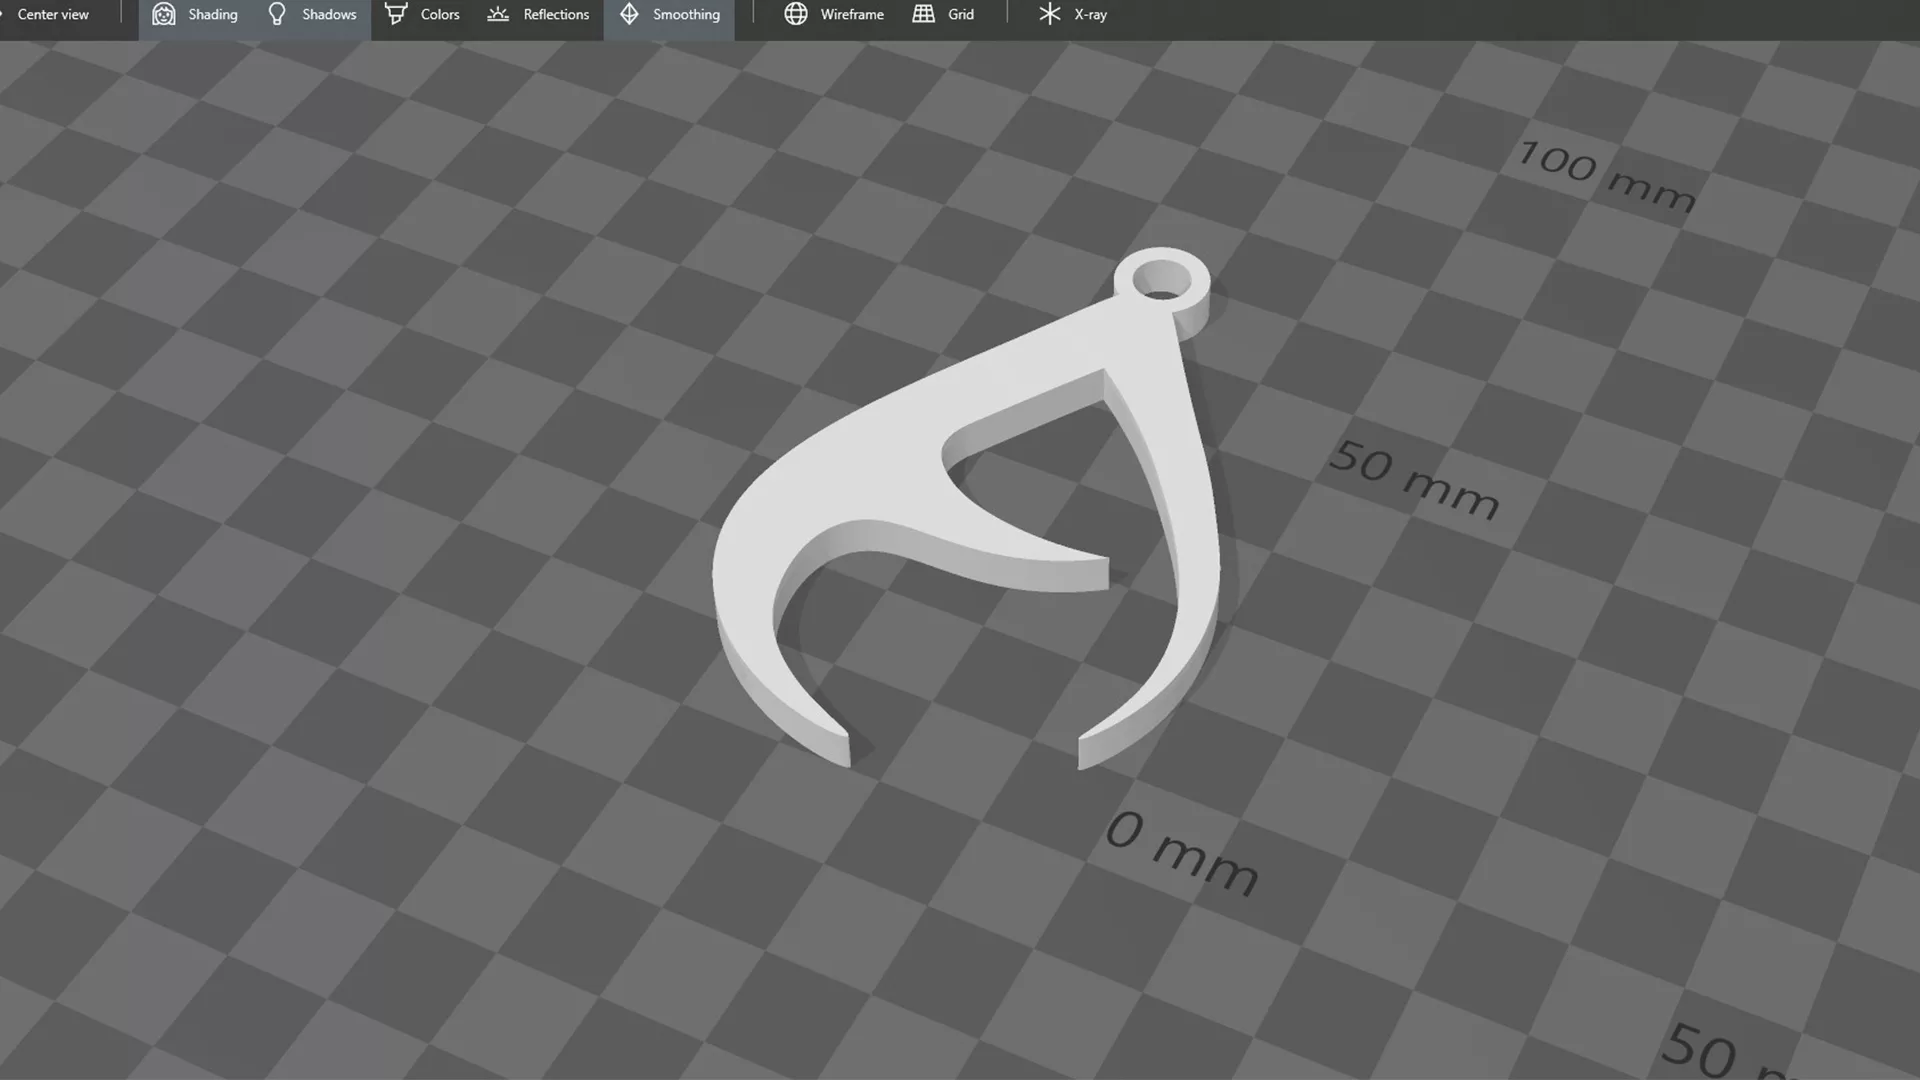The image size is (1920, 1080).
Task: Click the 100 mm floor marking
Action: pyautogui.click(x=1606, y=176)
